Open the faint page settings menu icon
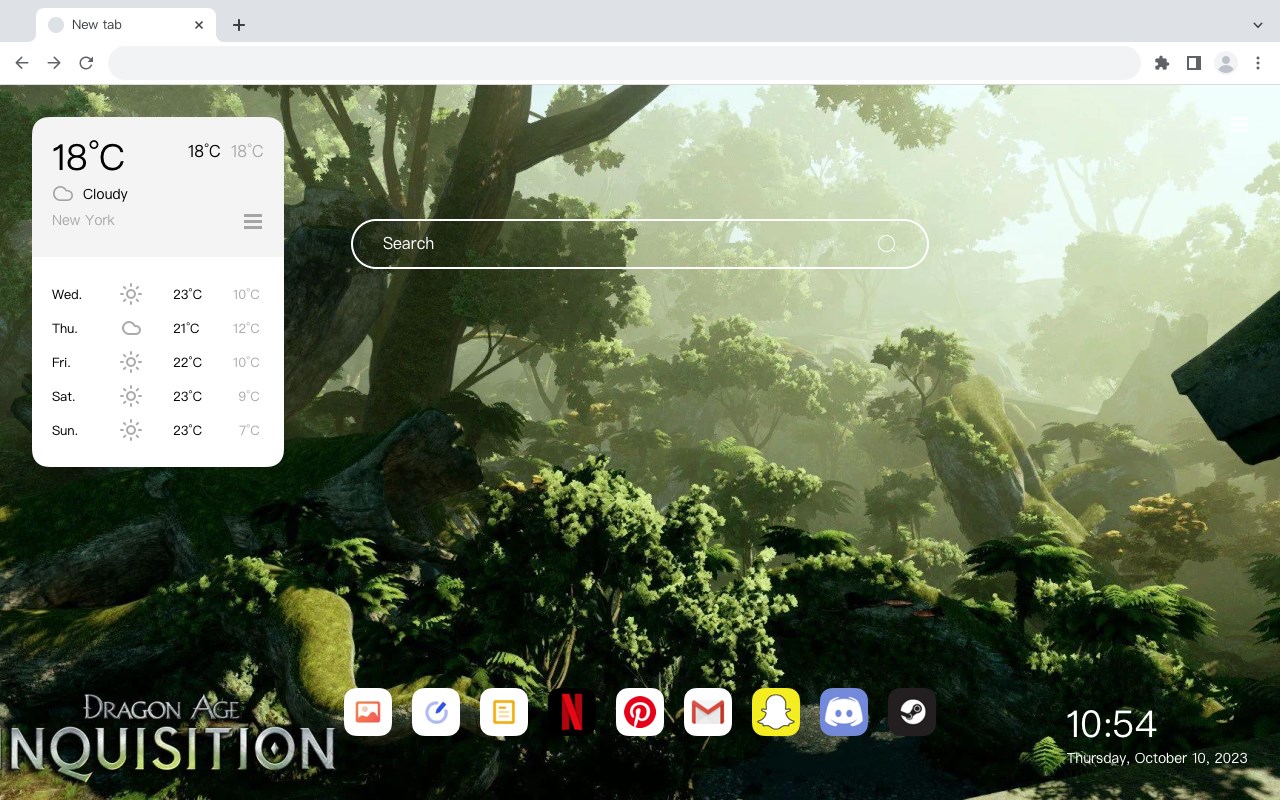The width and height of the screenshot is (1280, 800). [1240, 124]
